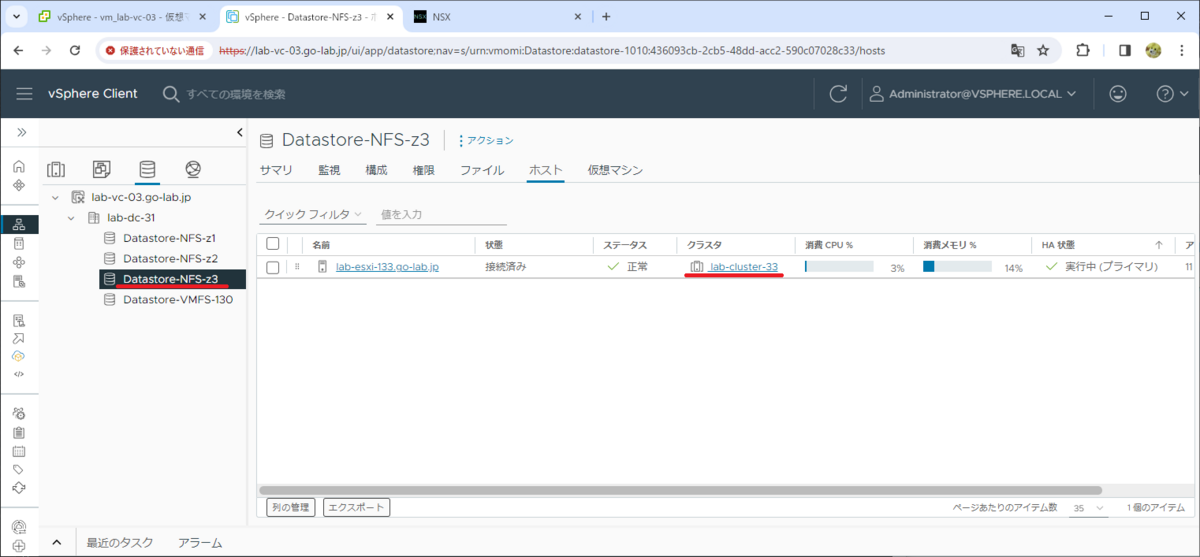
Task: Open the developer center code icon in sidebar
Action: click(19, 374)
